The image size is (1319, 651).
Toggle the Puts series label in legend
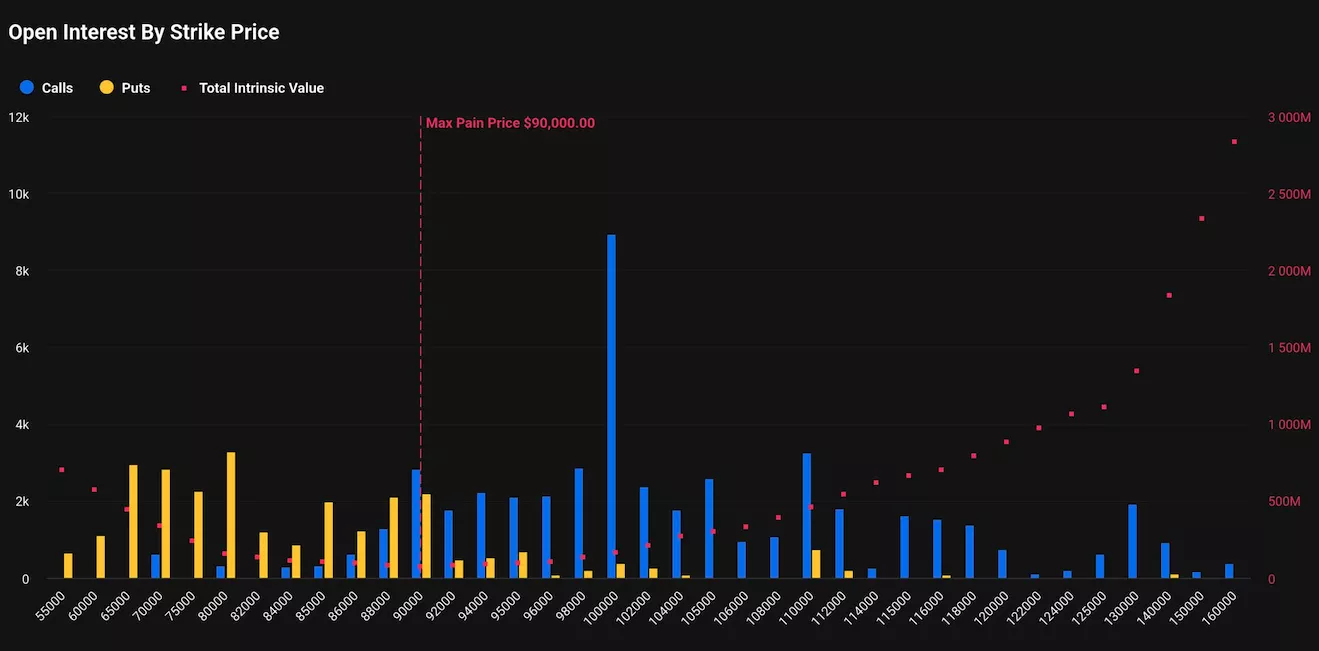pos(136,88)
